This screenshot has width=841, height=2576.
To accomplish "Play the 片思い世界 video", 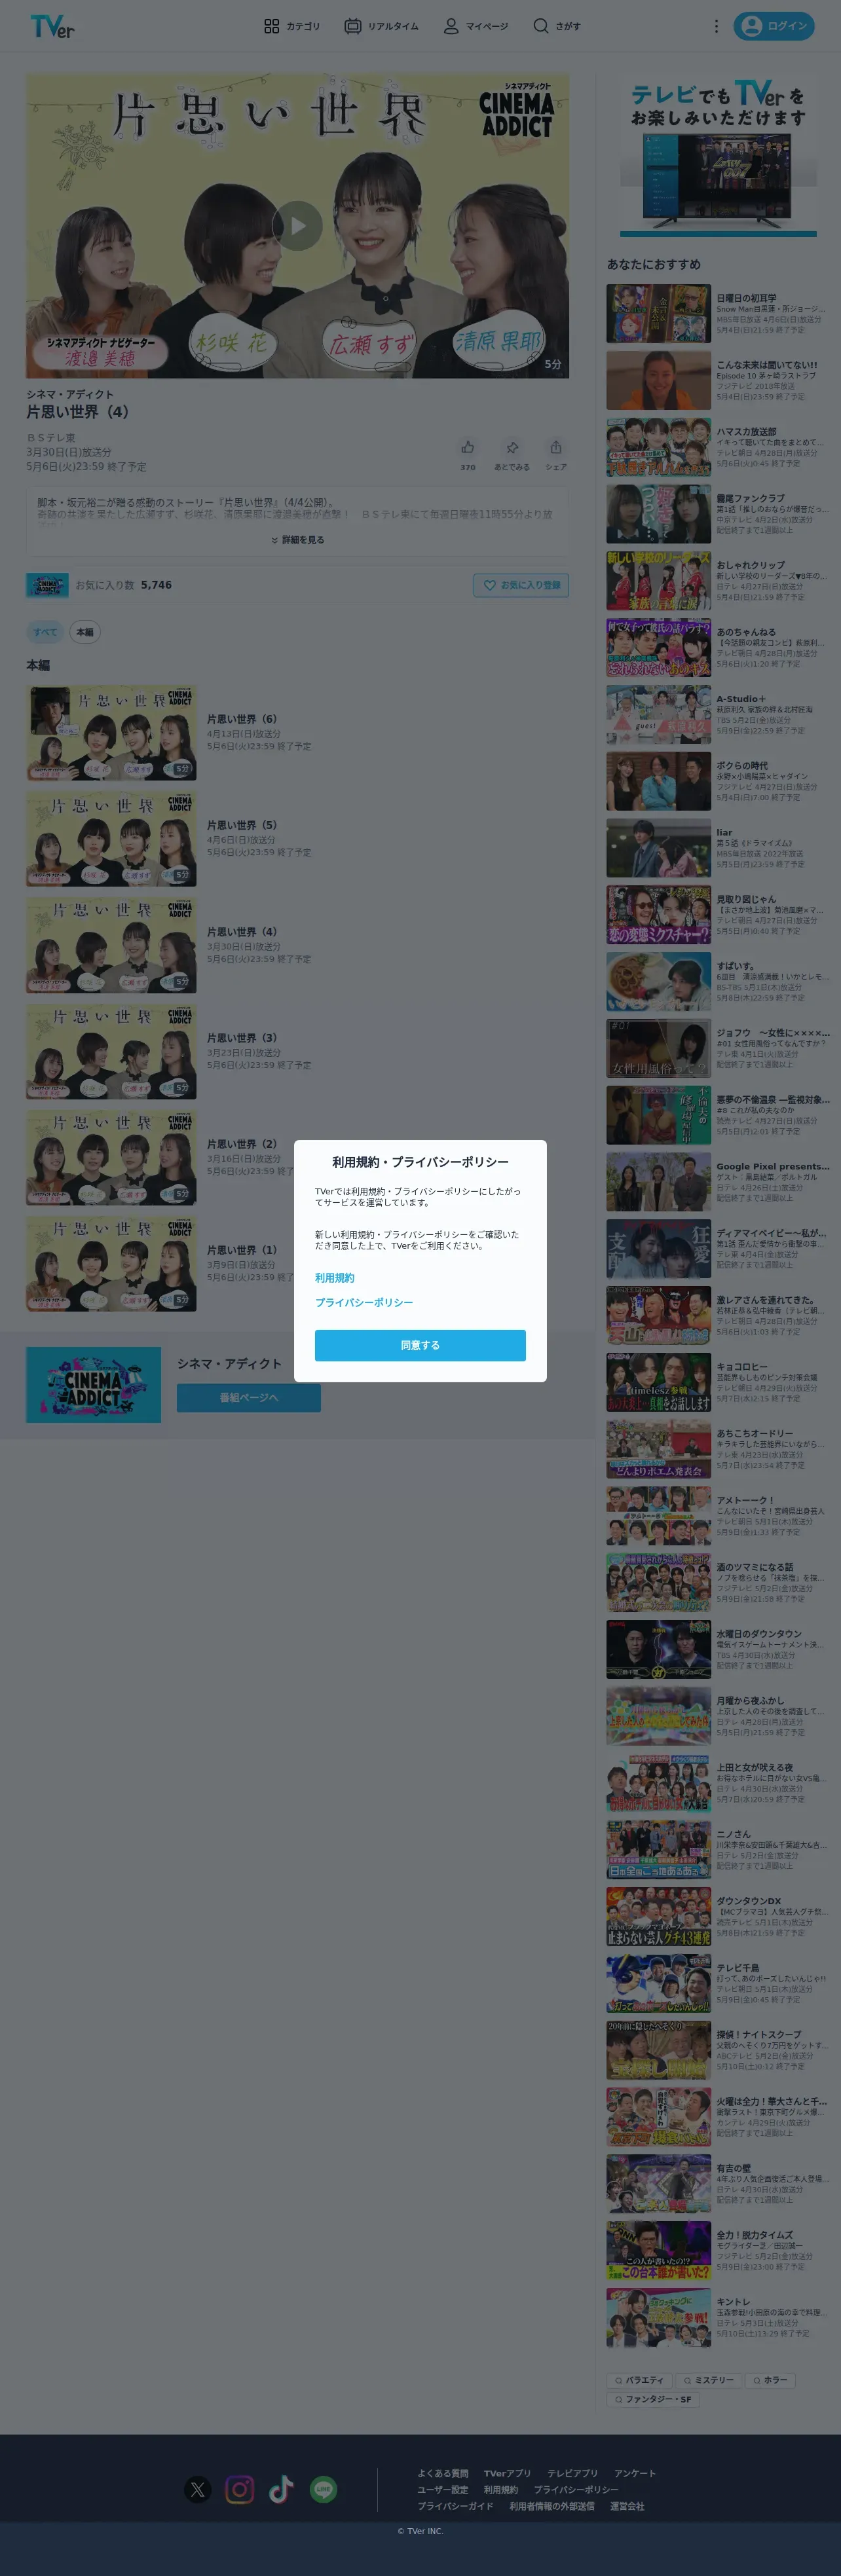I will (298, 225).
